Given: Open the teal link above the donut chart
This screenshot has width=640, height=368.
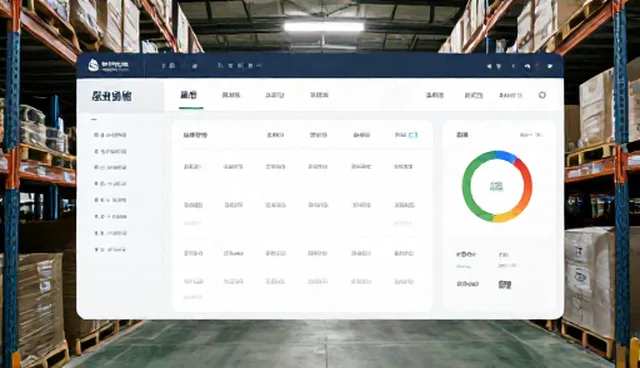Looking at the screenshot, I should (530, 135).
